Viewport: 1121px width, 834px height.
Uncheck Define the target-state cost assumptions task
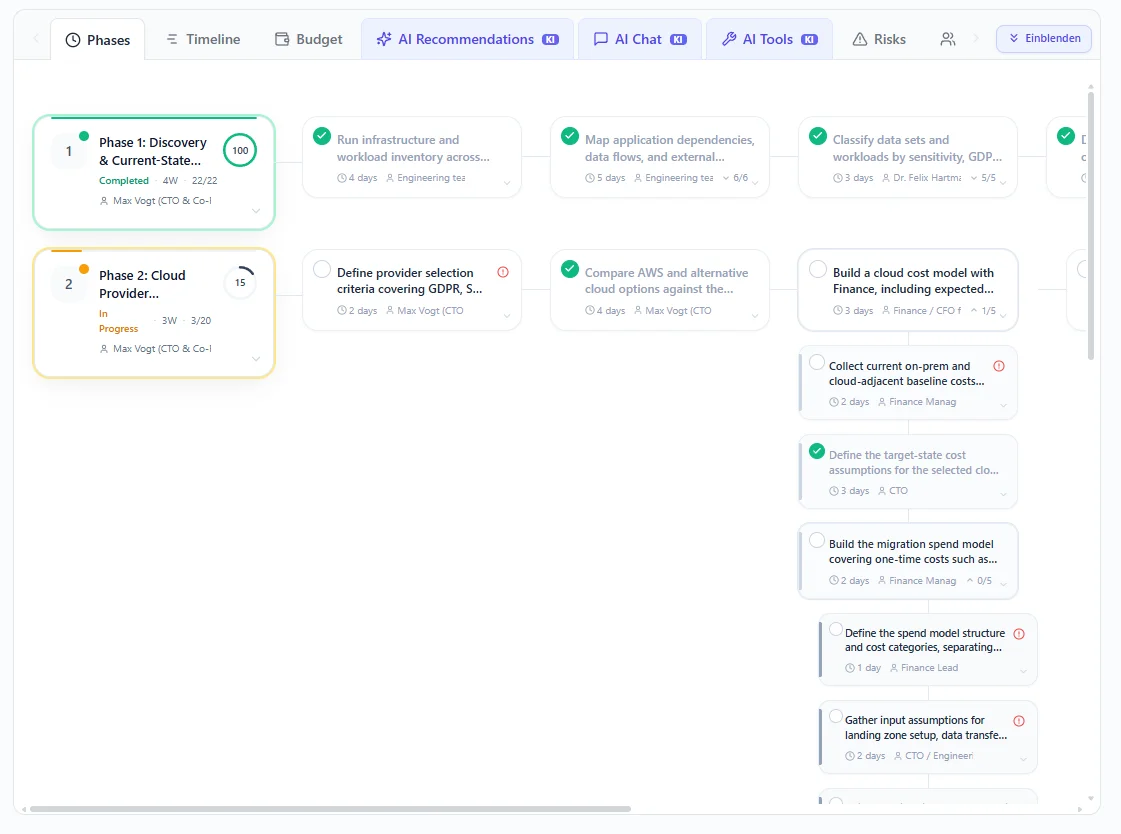tap(817, 452)
